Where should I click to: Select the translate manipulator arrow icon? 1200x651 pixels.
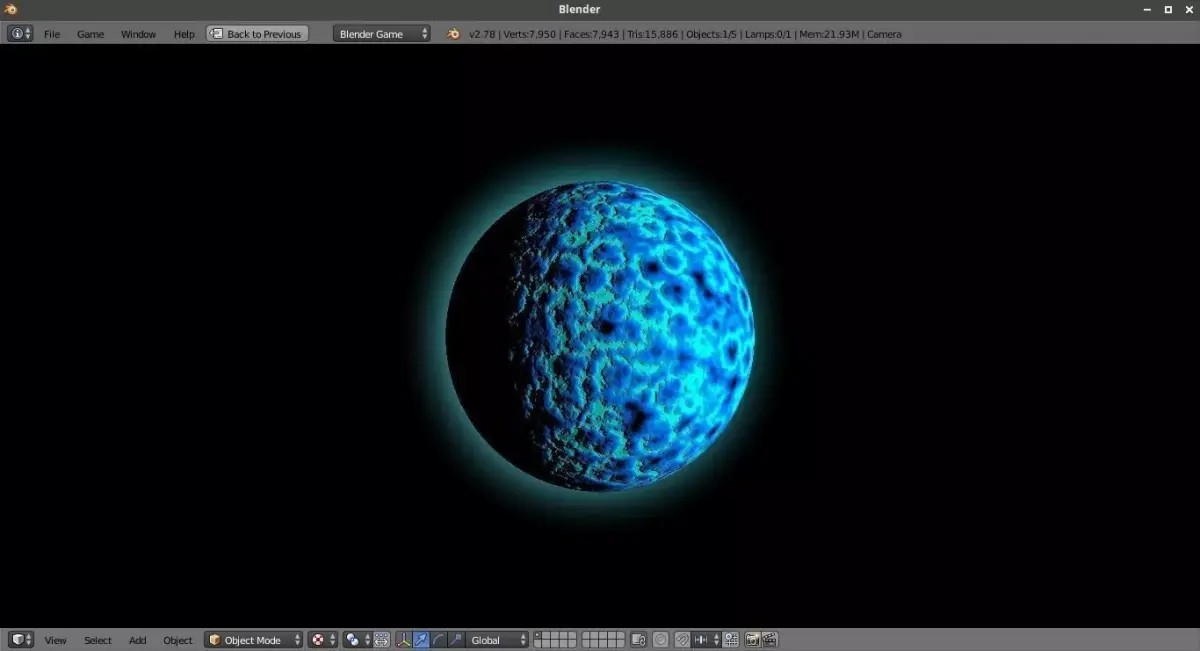coord(421,640)
